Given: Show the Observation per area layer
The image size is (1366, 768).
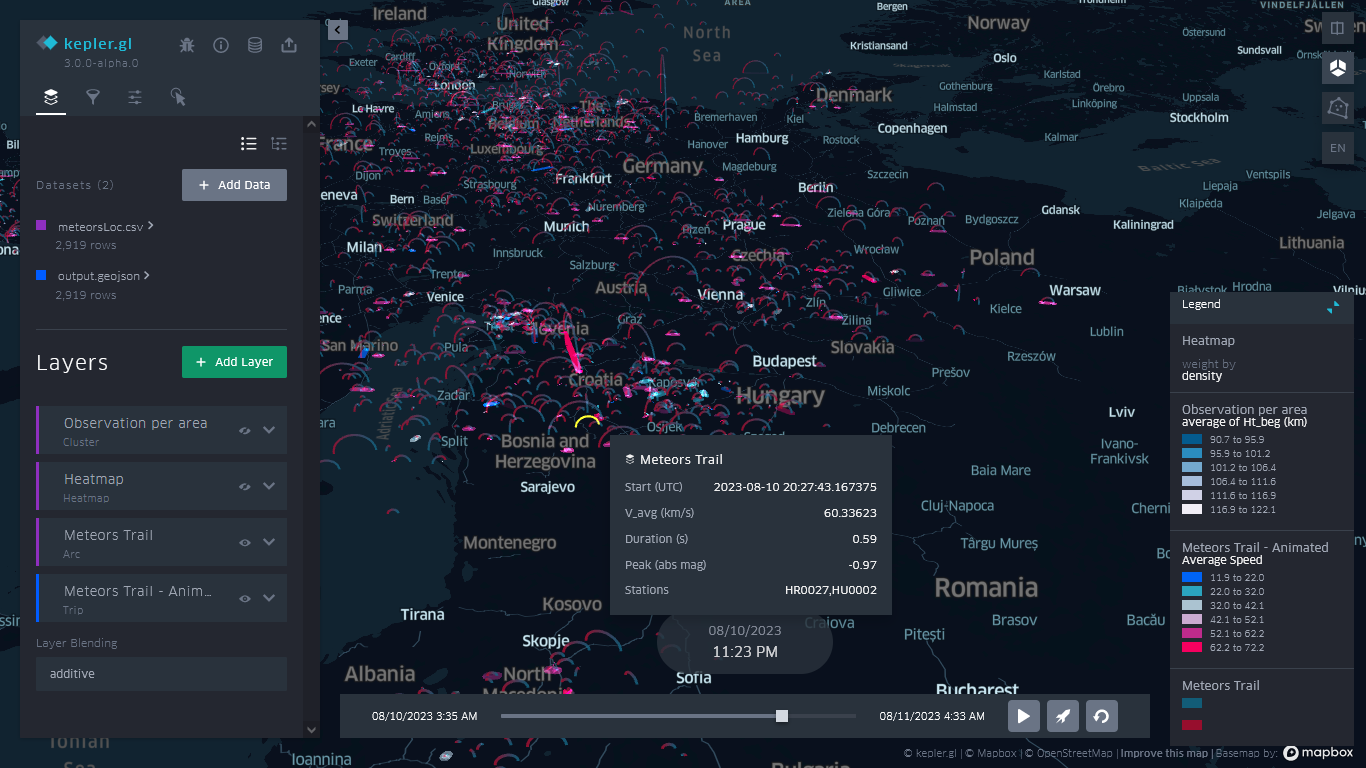Looking at the screenshot, I should (245, 430).
